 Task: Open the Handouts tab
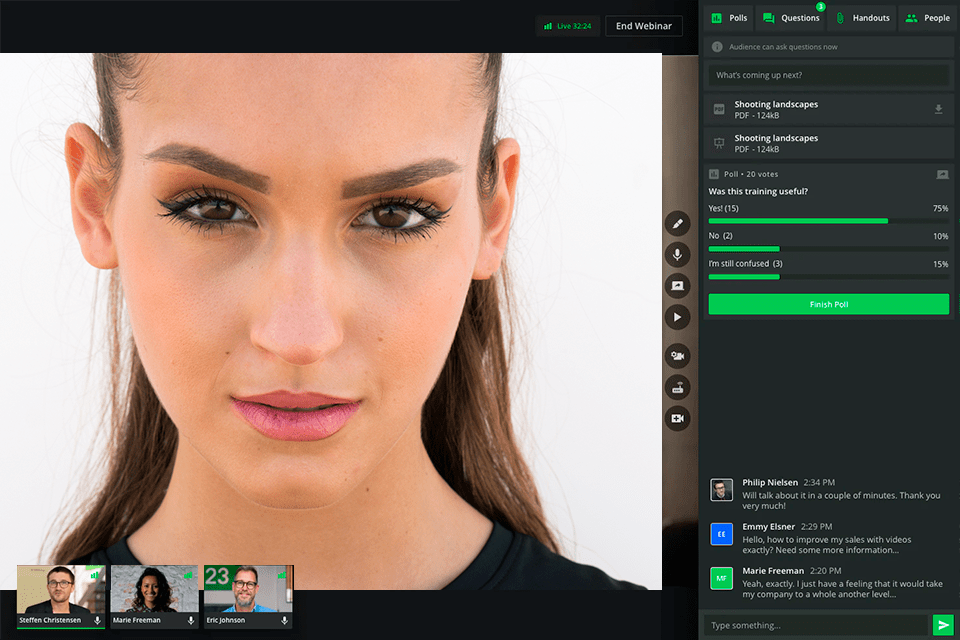pos(862,17)
